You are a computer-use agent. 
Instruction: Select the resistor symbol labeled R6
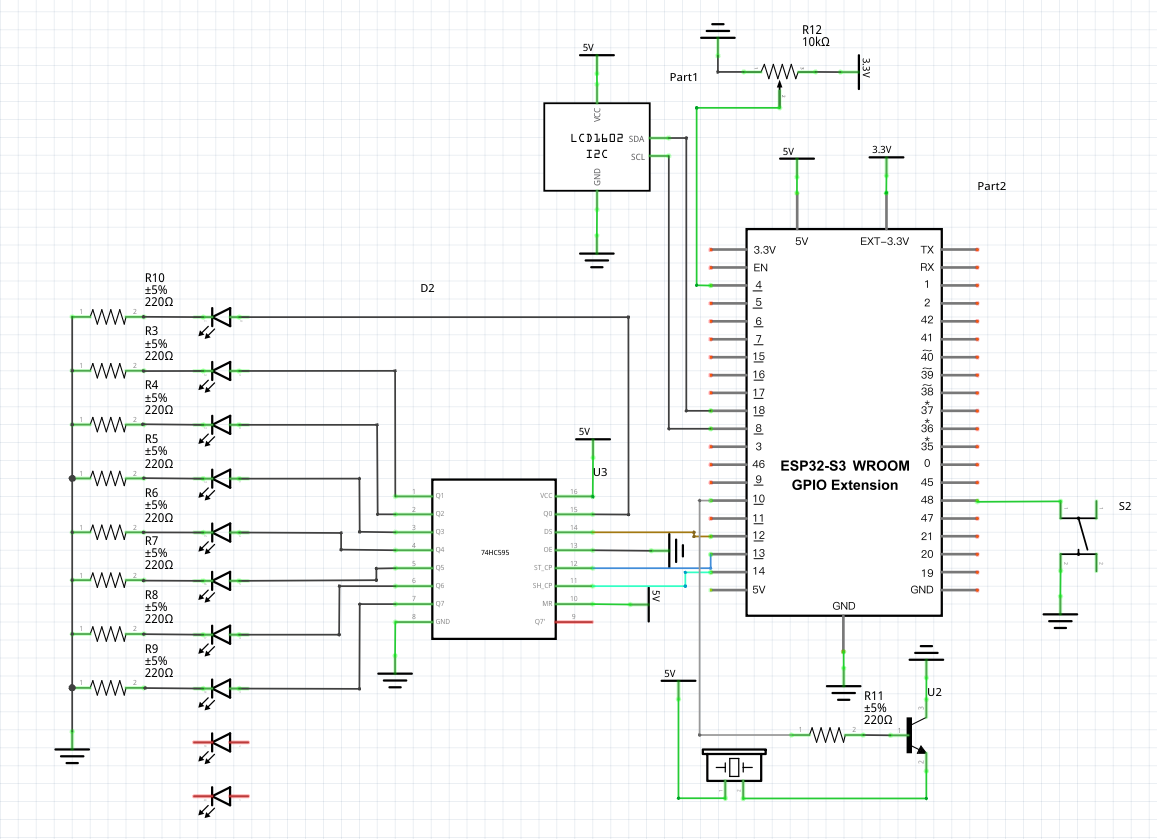108,531
